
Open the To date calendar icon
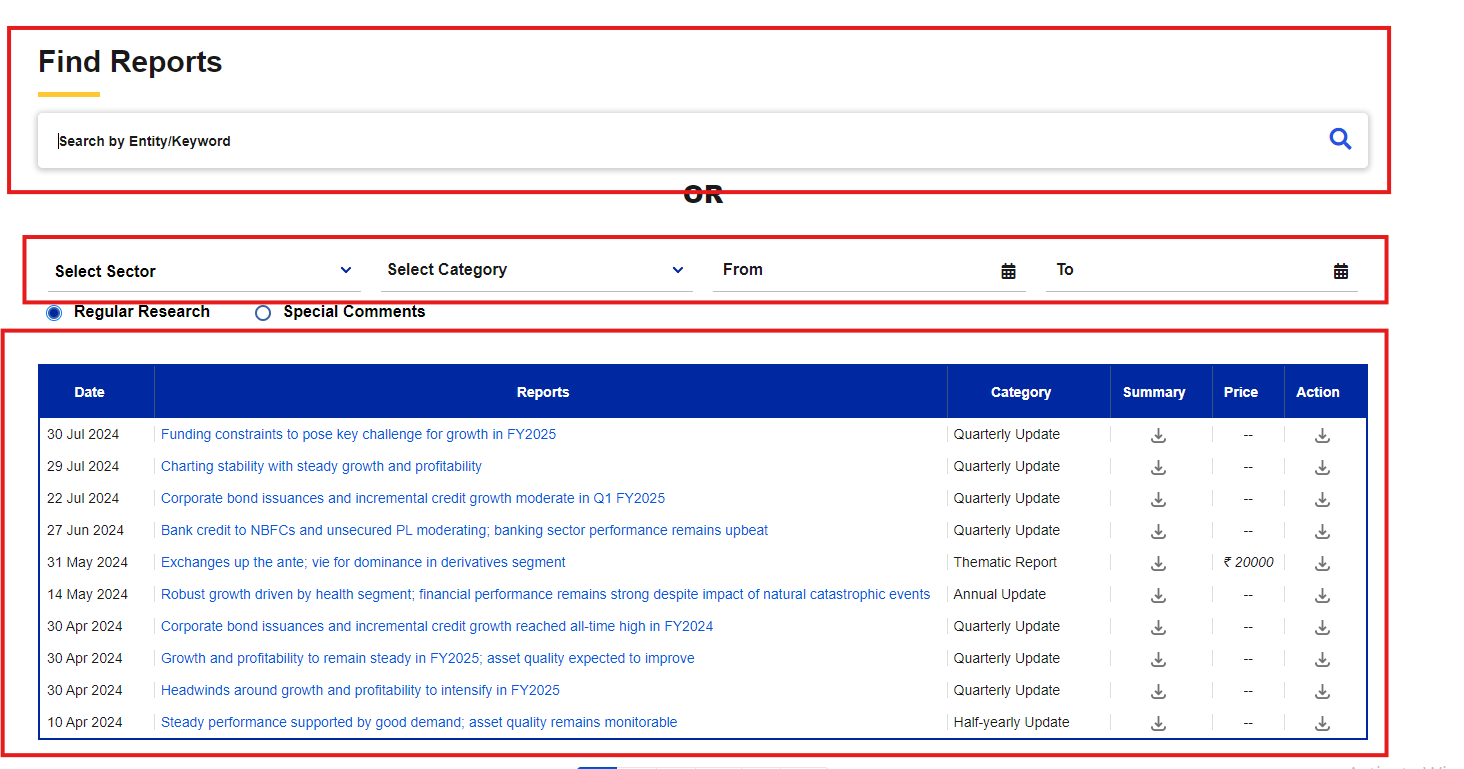(1341, 271)
